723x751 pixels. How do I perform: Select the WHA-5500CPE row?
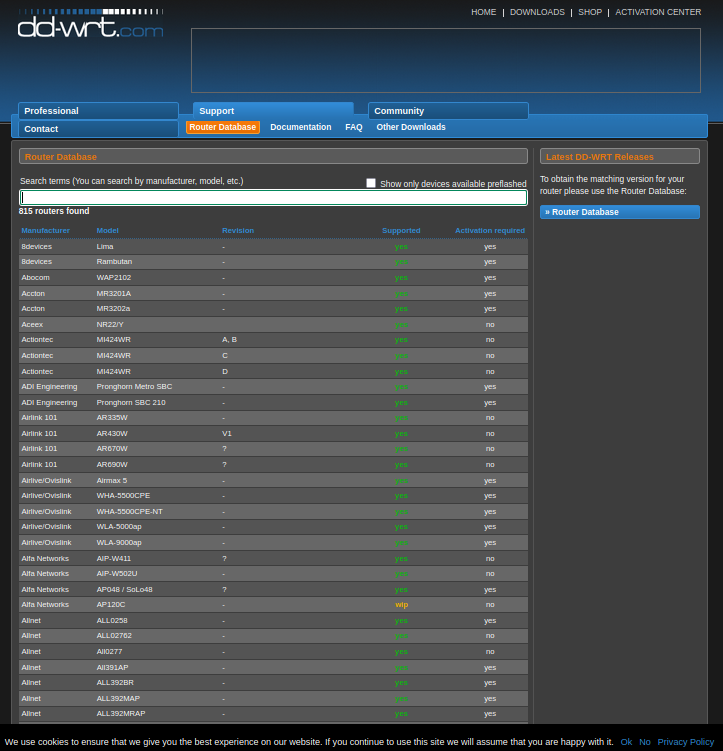[x=273, y=496]
